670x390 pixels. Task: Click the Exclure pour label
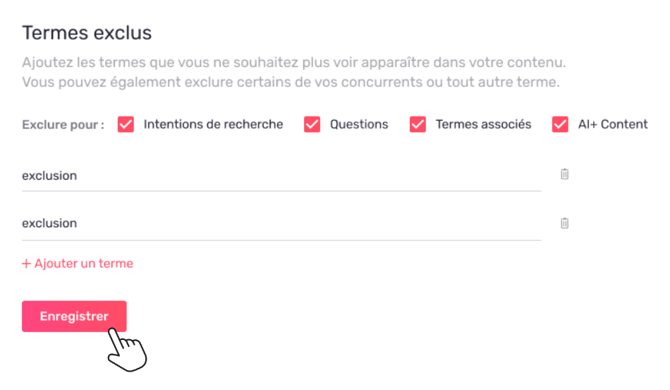tap(63, 125)
